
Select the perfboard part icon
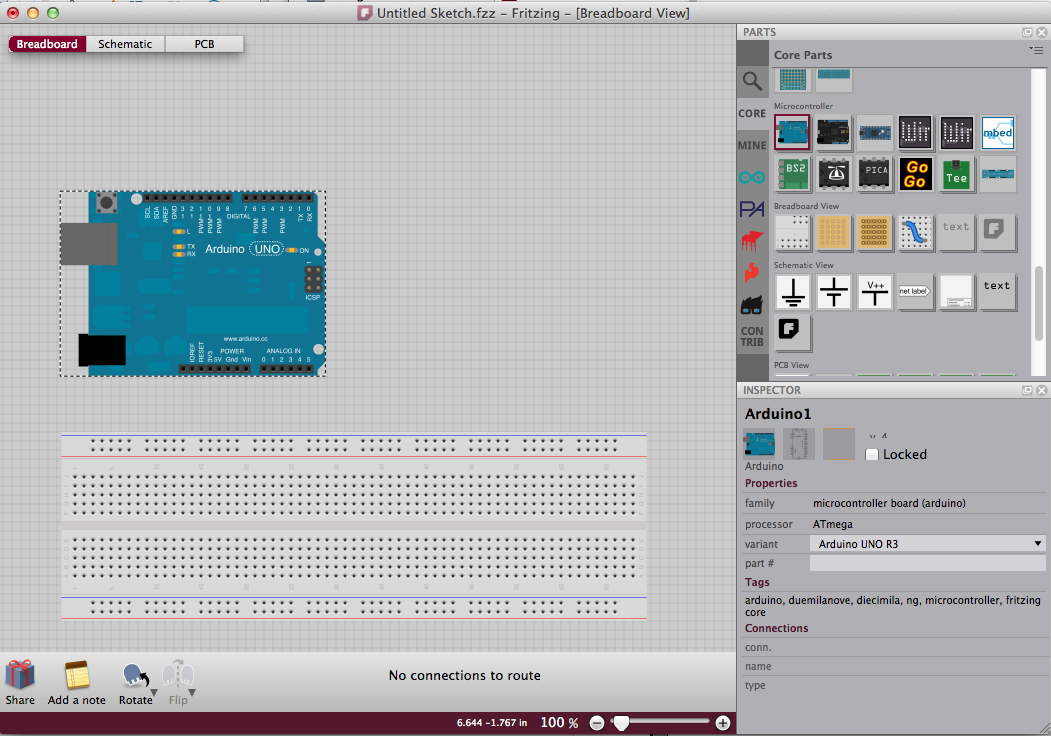click(x=833, y=232)
